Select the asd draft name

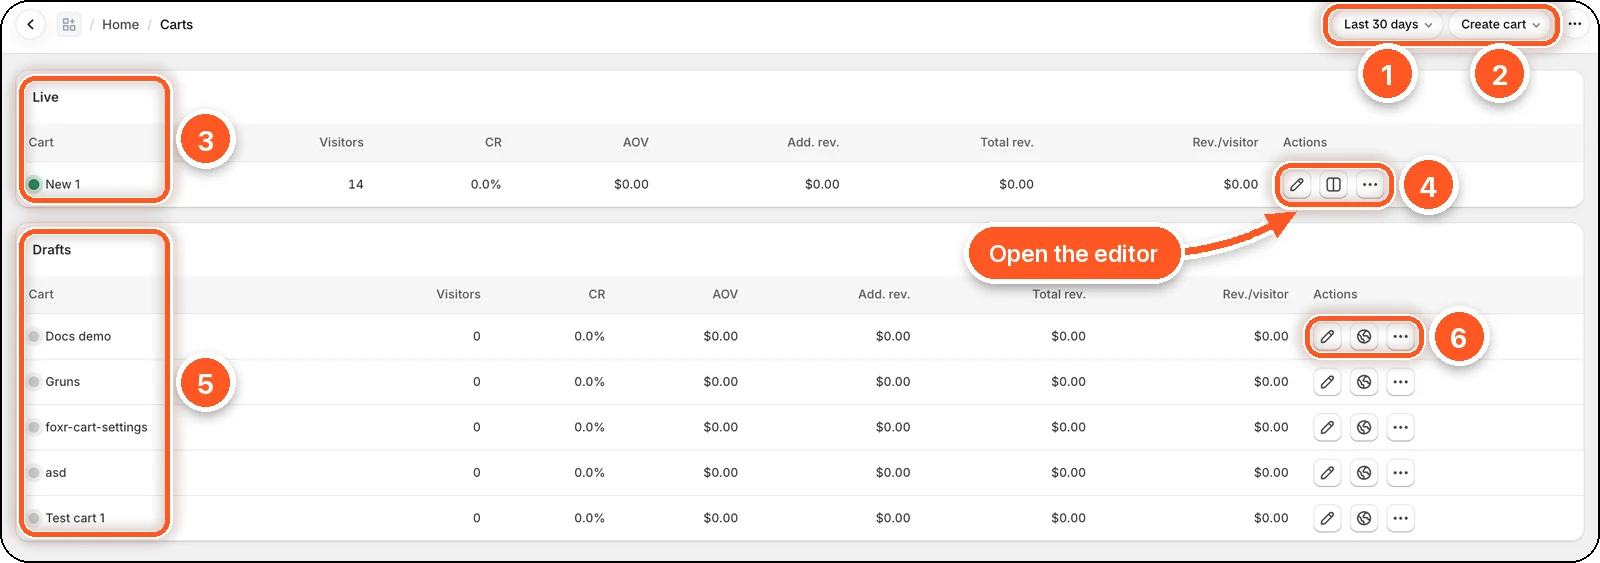[x=56, y=473]
